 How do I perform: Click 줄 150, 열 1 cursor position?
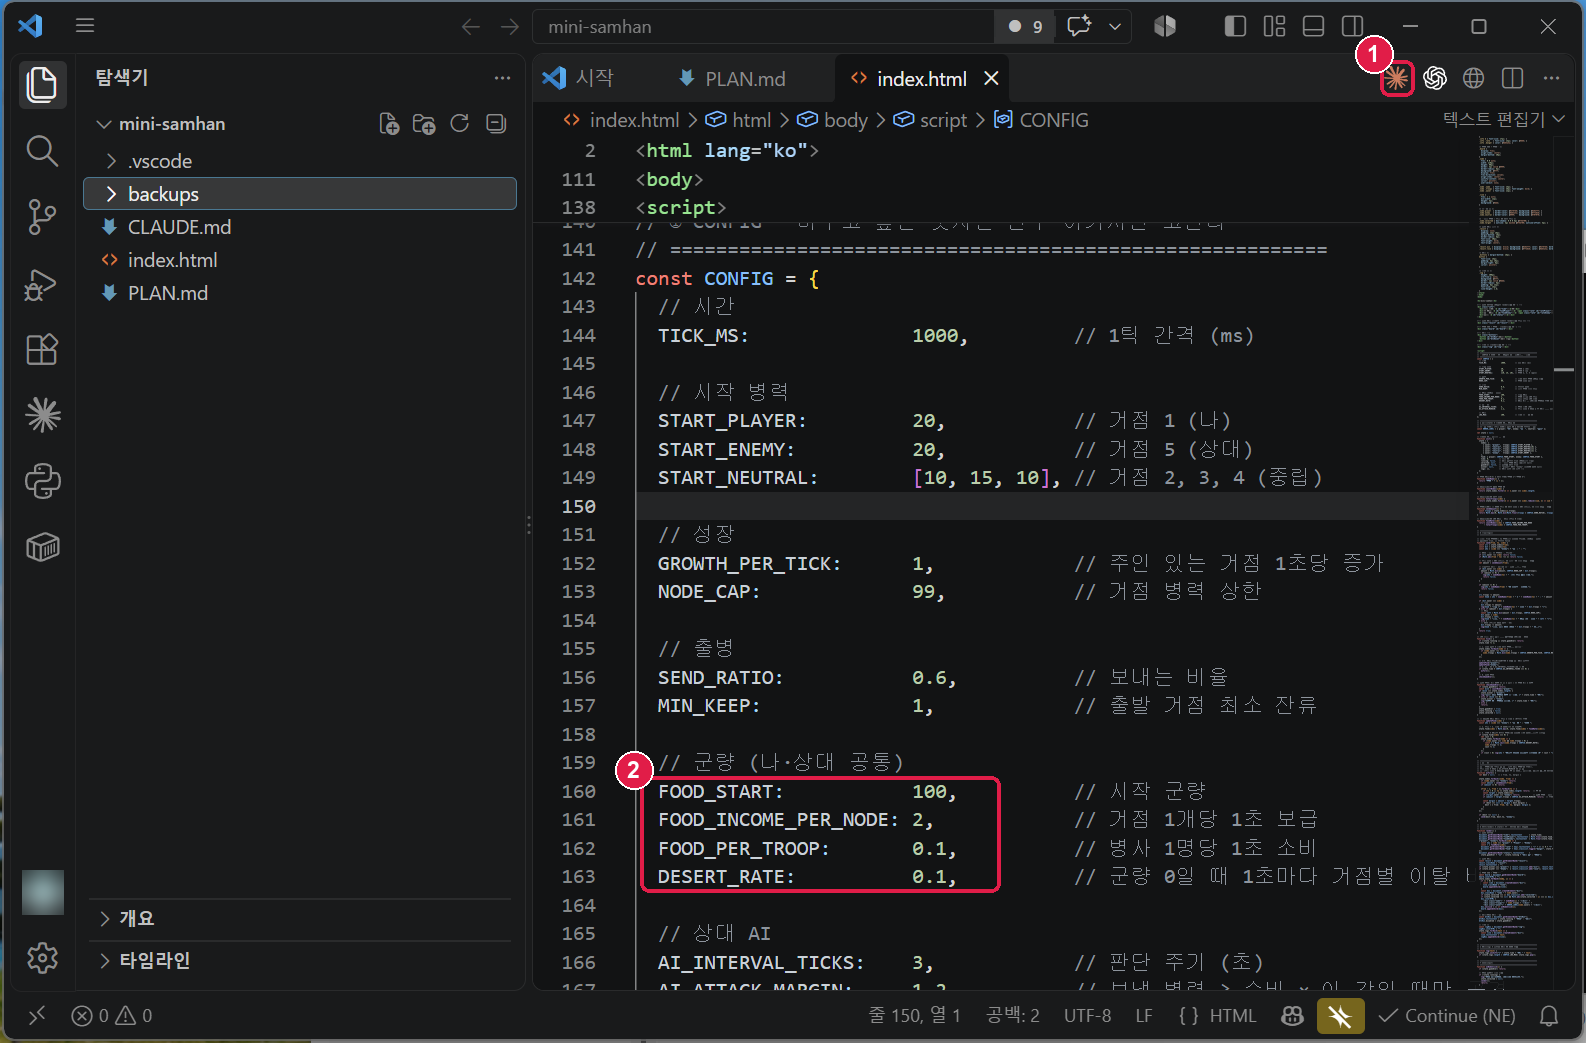click(x=914, y=1016)
